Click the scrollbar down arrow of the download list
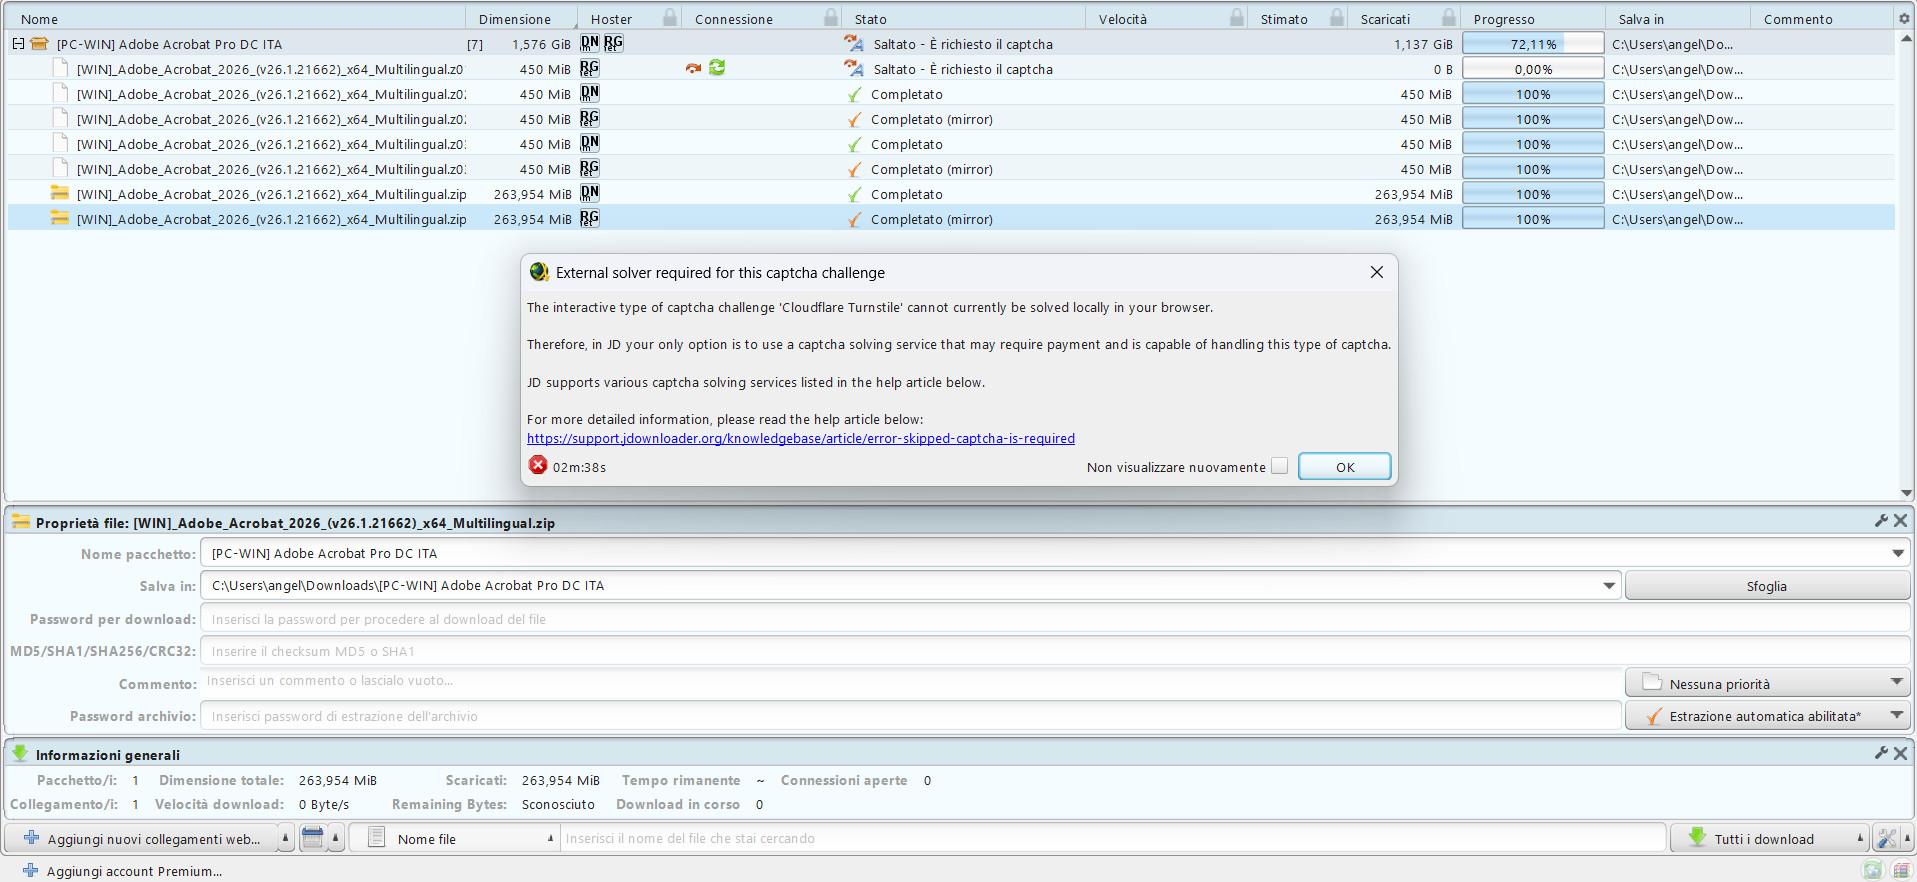Screen dimensions: 1917x882 click(1906, 492)
